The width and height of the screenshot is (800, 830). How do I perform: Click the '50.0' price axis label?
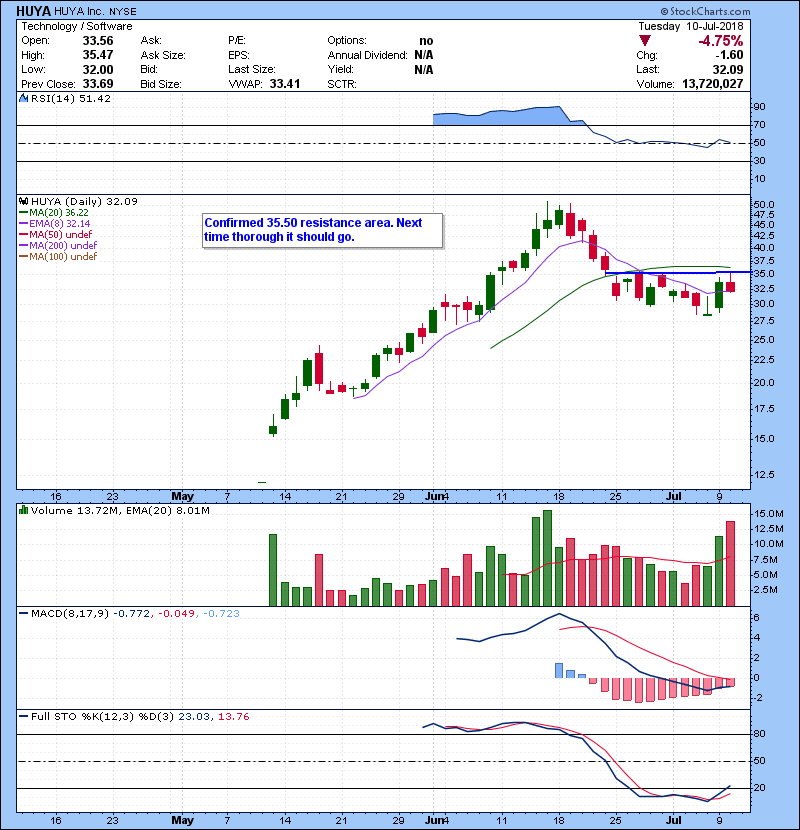764,204
